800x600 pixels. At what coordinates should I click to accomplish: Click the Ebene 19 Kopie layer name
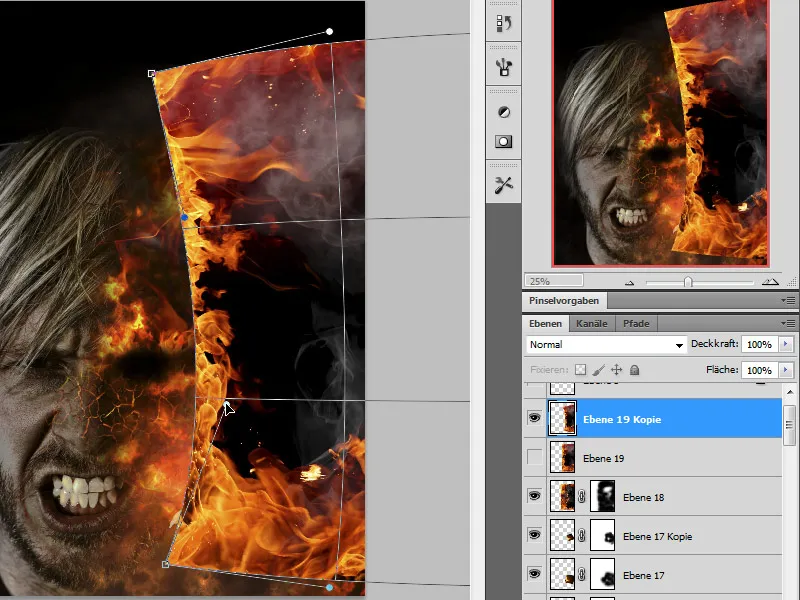coord(622,419)
